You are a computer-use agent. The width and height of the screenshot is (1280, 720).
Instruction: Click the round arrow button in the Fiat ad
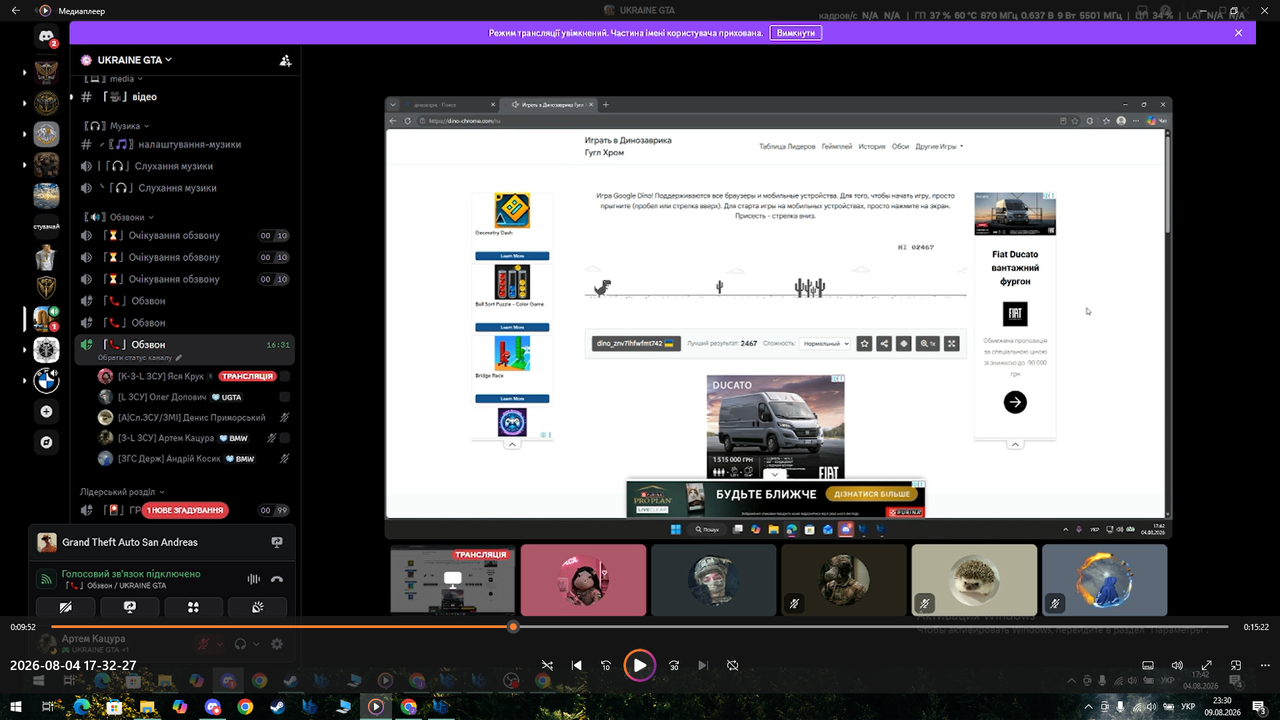coord(1015,402)
